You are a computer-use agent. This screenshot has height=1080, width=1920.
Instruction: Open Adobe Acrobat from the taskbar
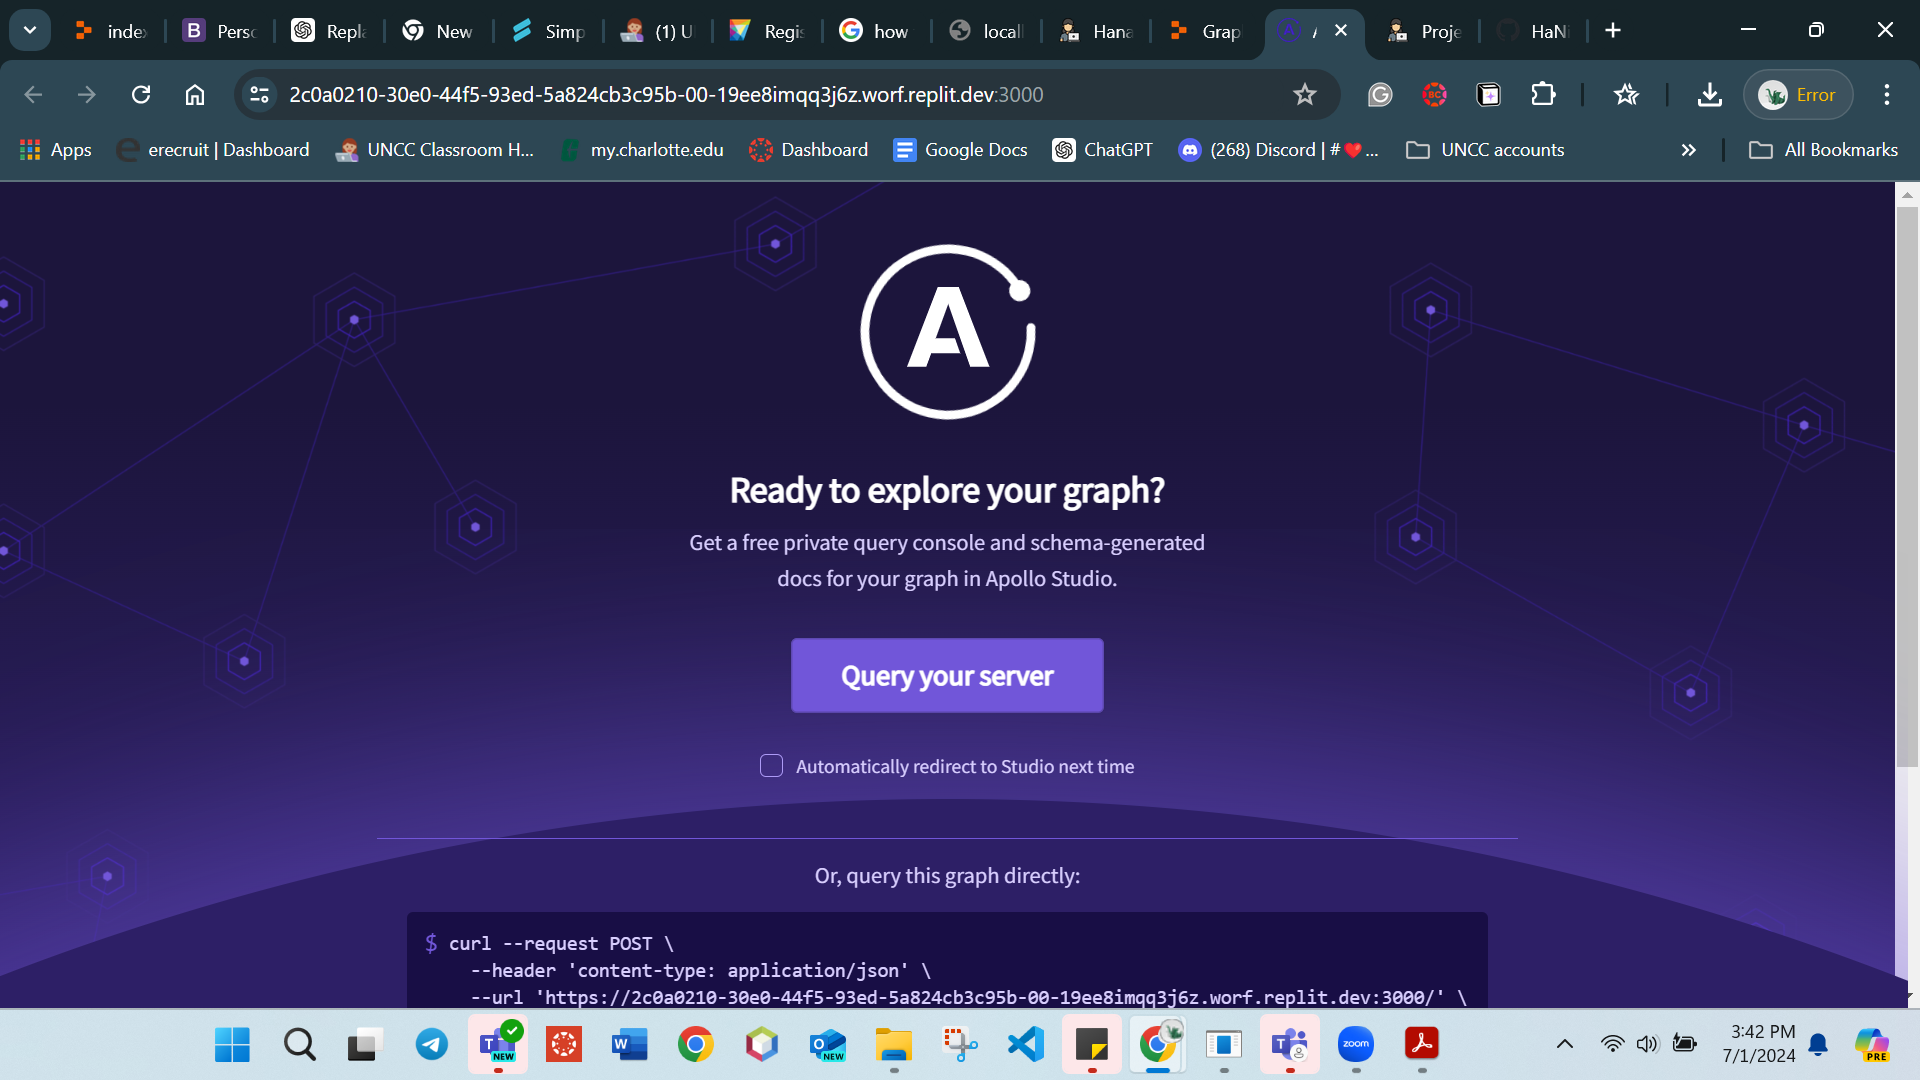pos(1423,1044)
